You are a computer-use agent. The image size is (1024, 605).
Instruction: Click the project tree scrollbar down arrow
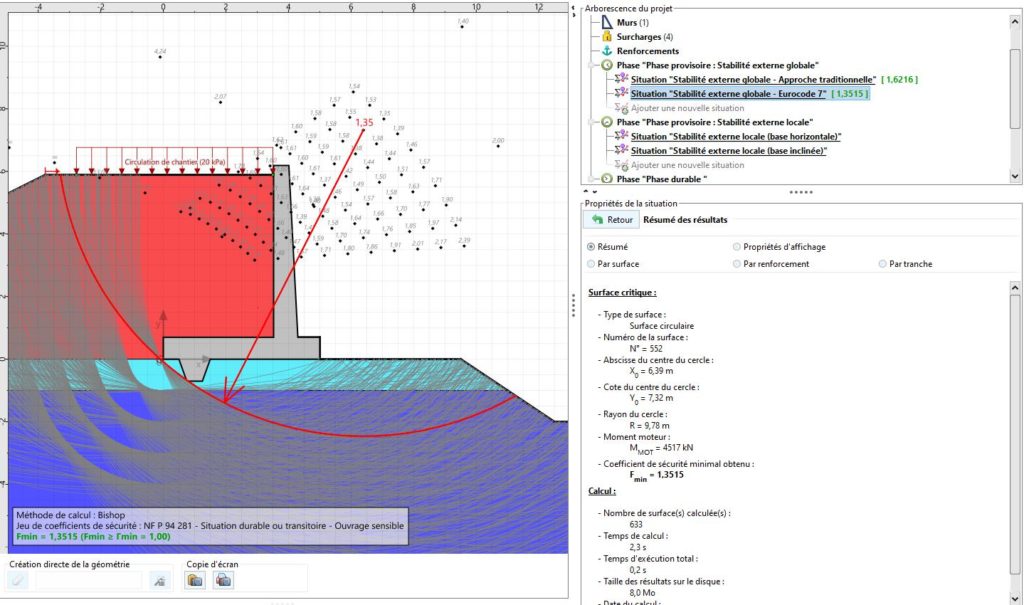(1015, 176)
